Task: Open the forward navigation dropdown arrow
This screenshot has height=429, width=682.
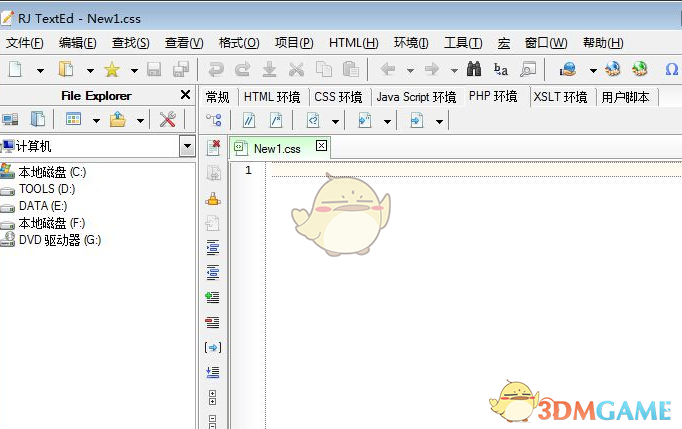Action: tap(454, 70)
